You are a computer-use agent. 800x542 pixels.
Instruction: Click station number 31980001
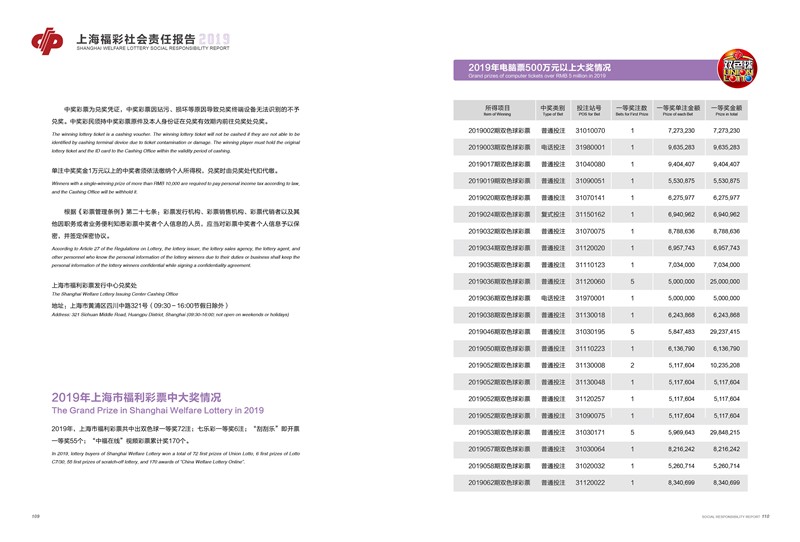(590, 147)
